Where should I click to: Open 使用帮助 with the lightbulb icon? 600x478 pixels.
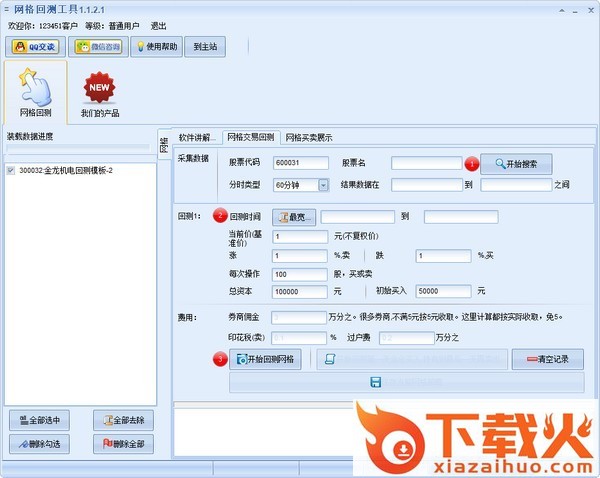(x=155, y=46)
